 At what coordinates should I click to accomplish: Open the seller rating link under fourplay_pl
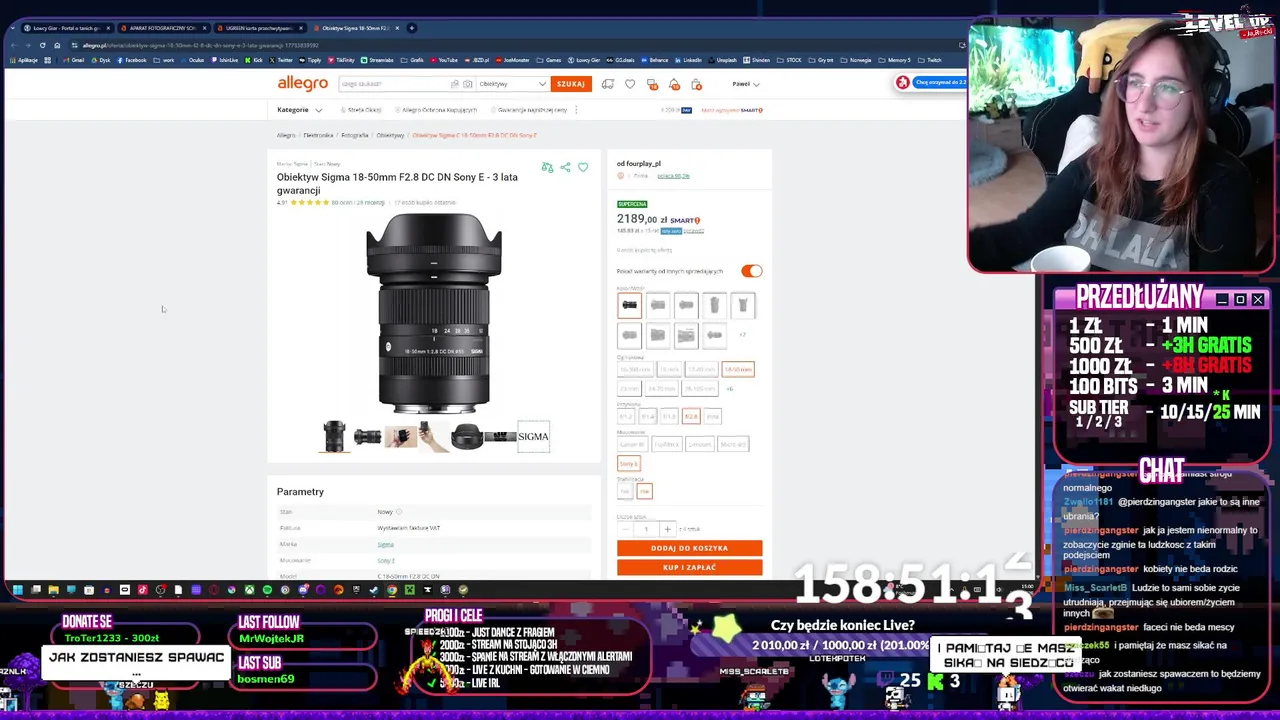[673, 176]
